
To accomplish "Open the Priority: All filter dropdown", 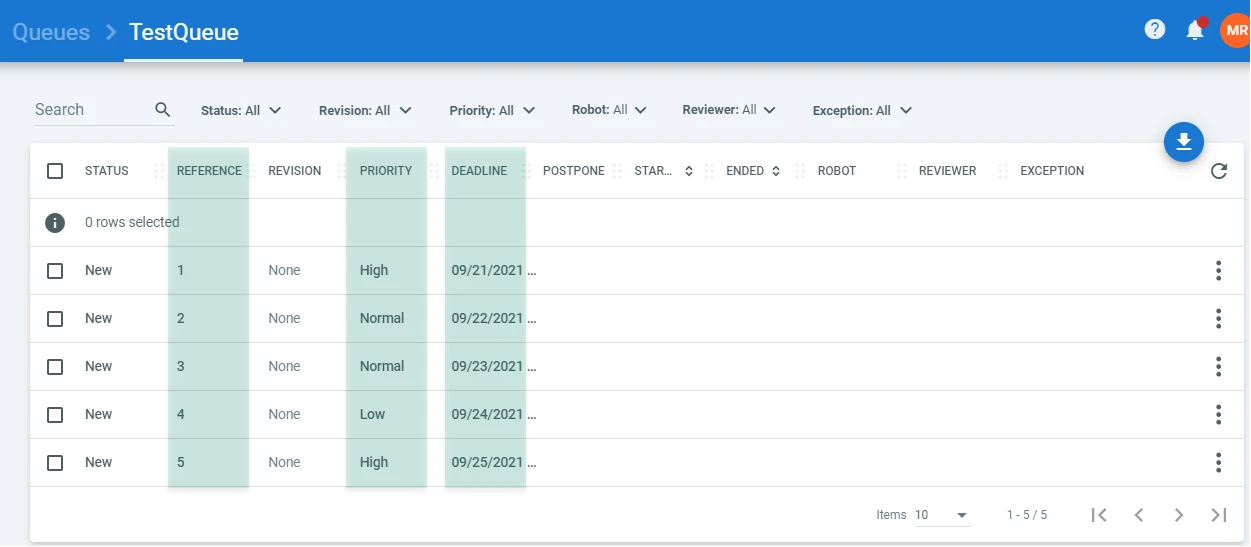I will 492,111.
